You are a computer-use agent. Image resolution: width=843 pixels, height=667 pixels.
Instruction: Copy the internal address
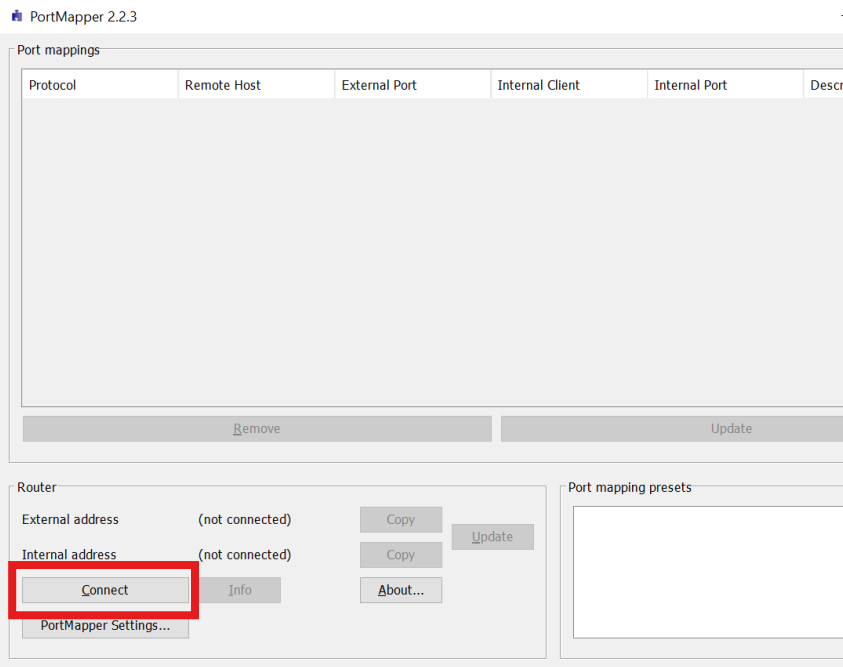click(x=401, y=555)
